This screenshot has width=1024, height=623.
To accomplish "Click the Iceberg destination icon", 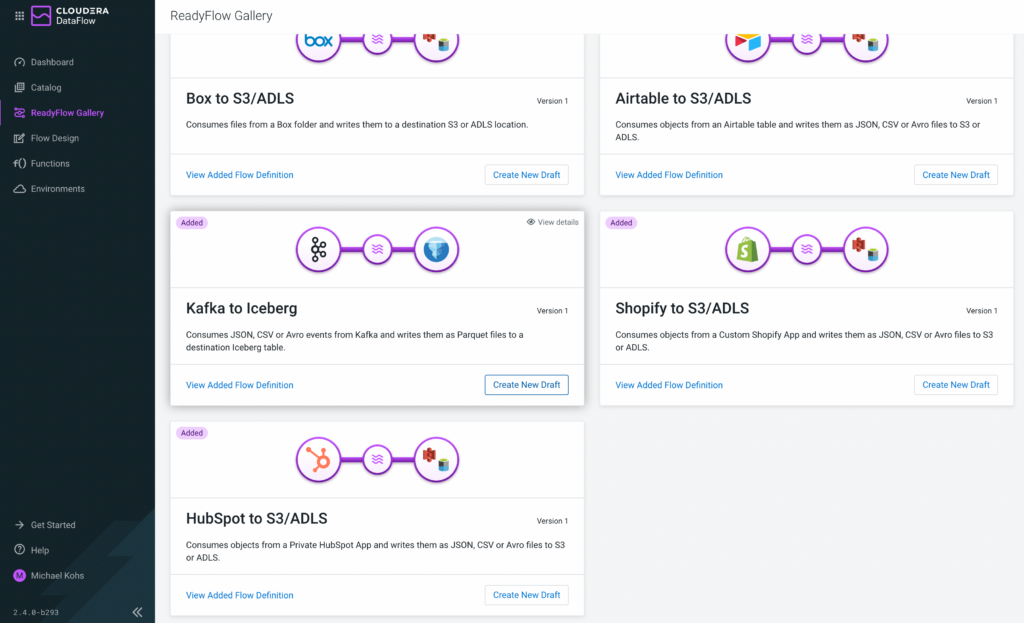I will pyautogui.click(x=436, y=249).
